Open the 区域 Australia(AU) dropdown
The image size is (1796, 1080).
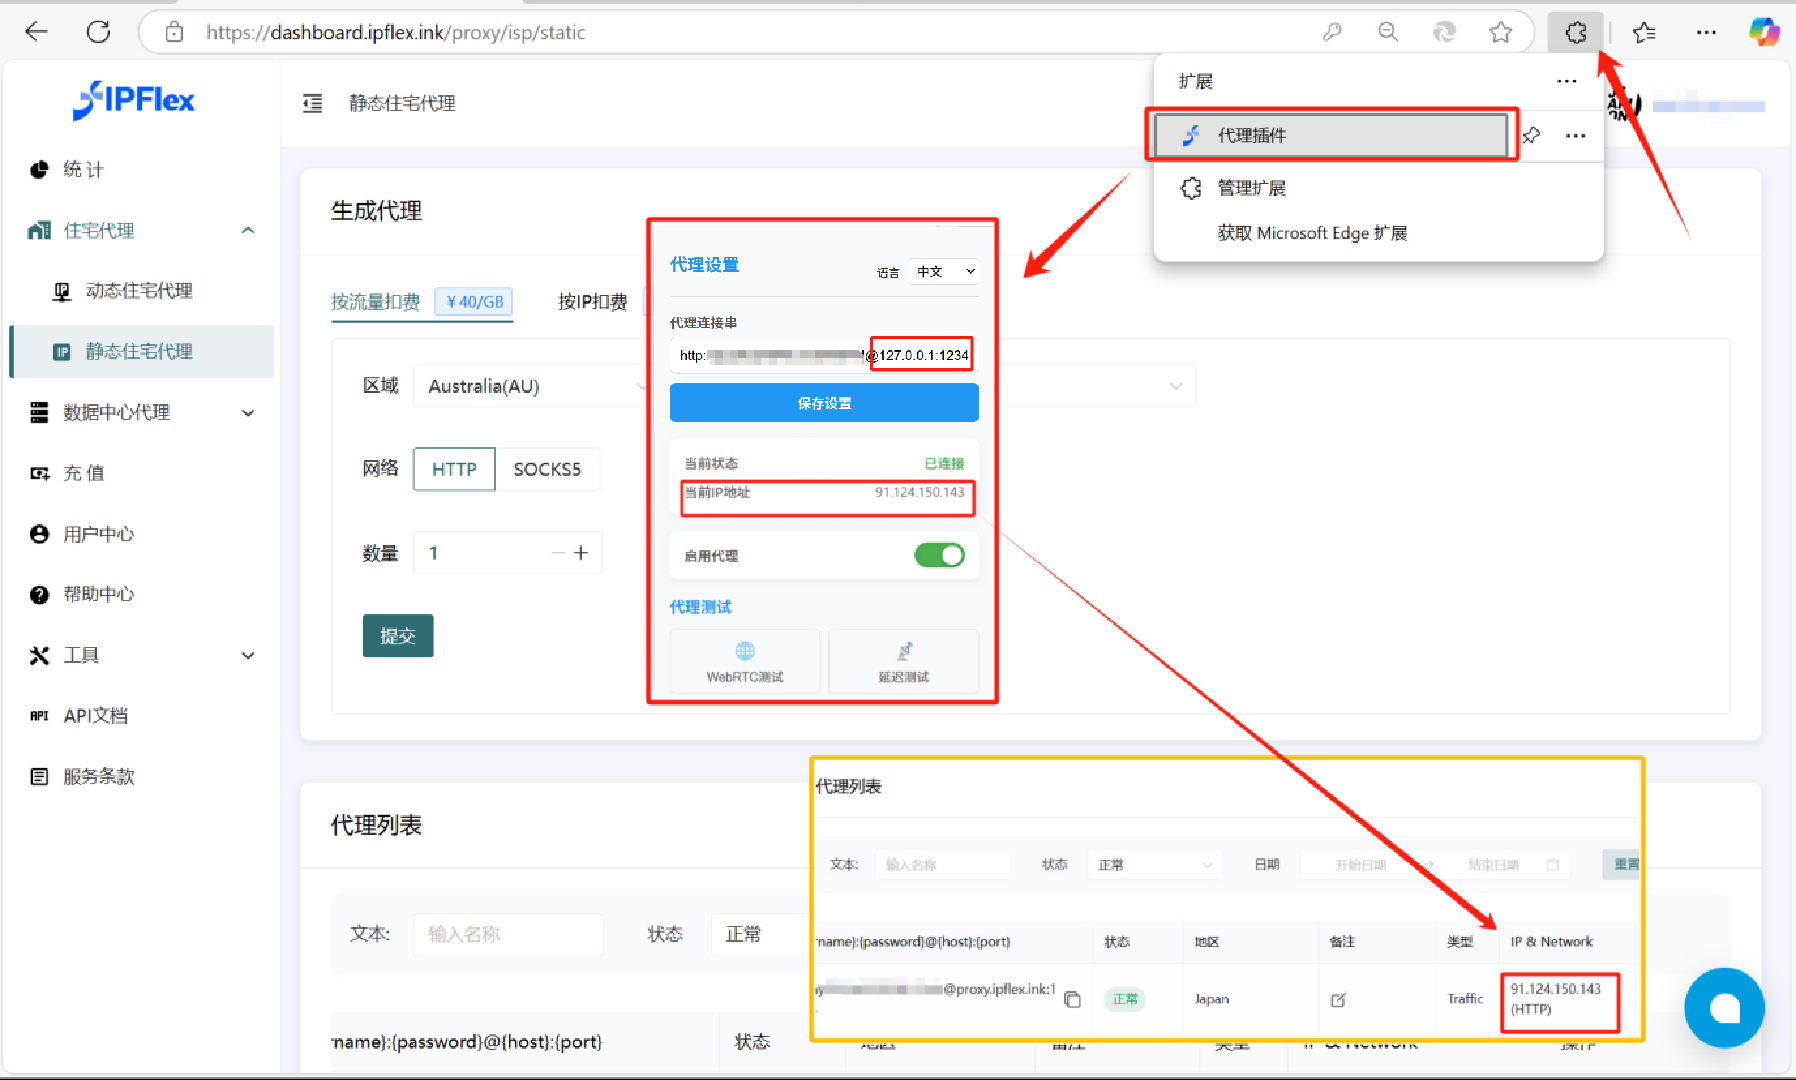point(530,386)
